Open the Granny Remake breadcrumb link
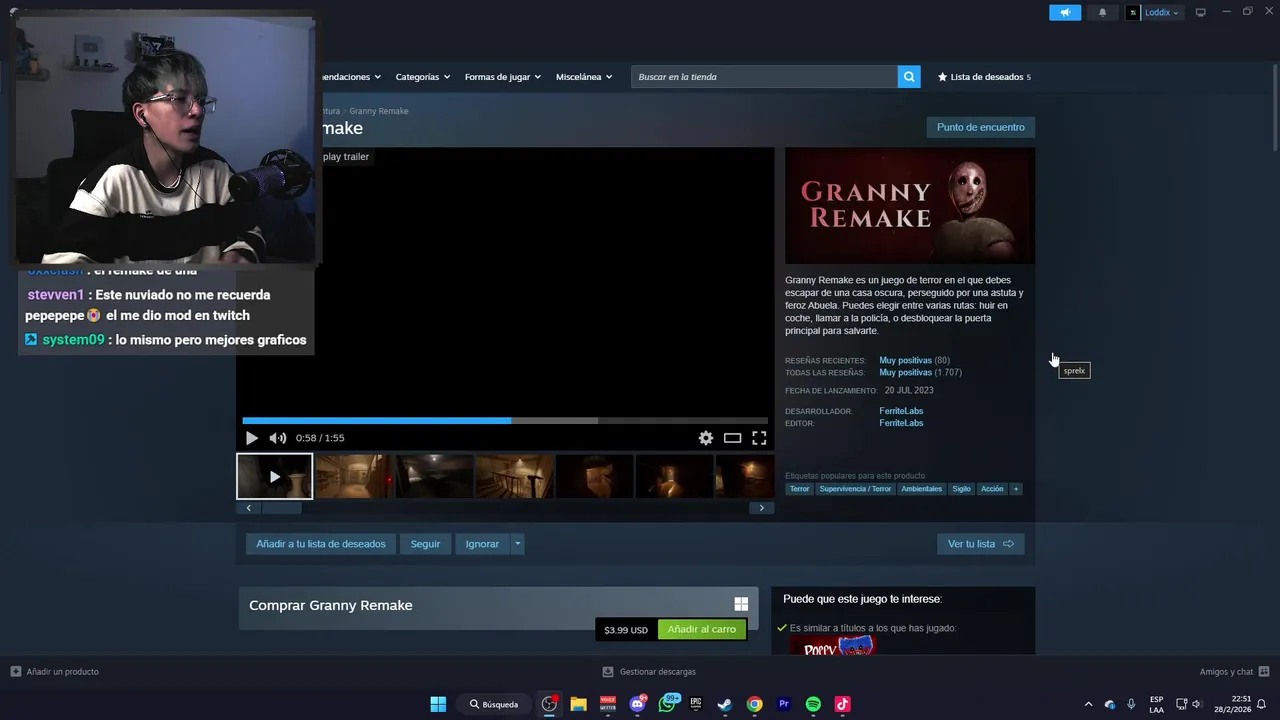Viewport: 1280px width, 720px height. click(379, 111)
